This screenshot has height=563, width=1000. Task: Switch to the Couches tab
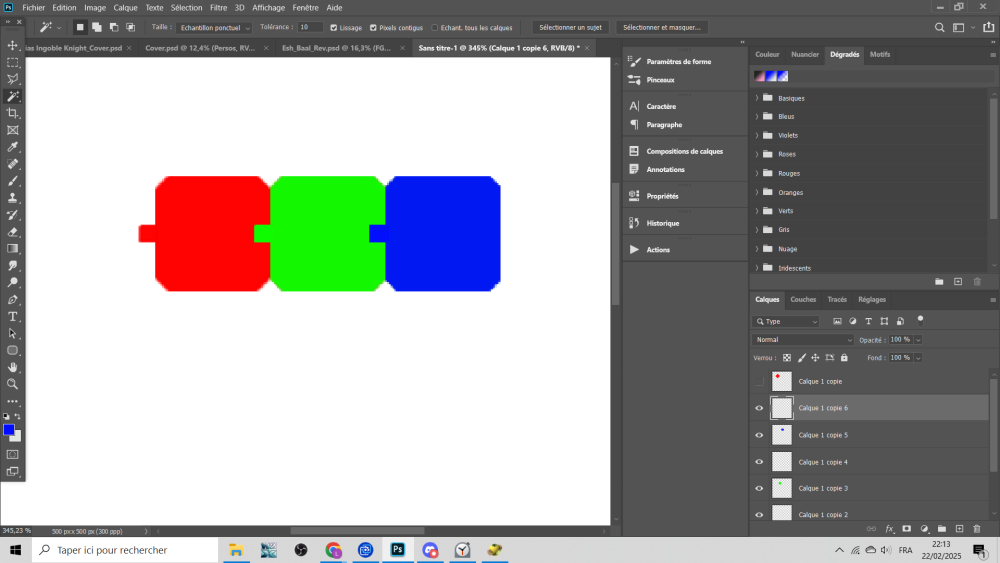(803, 299)
